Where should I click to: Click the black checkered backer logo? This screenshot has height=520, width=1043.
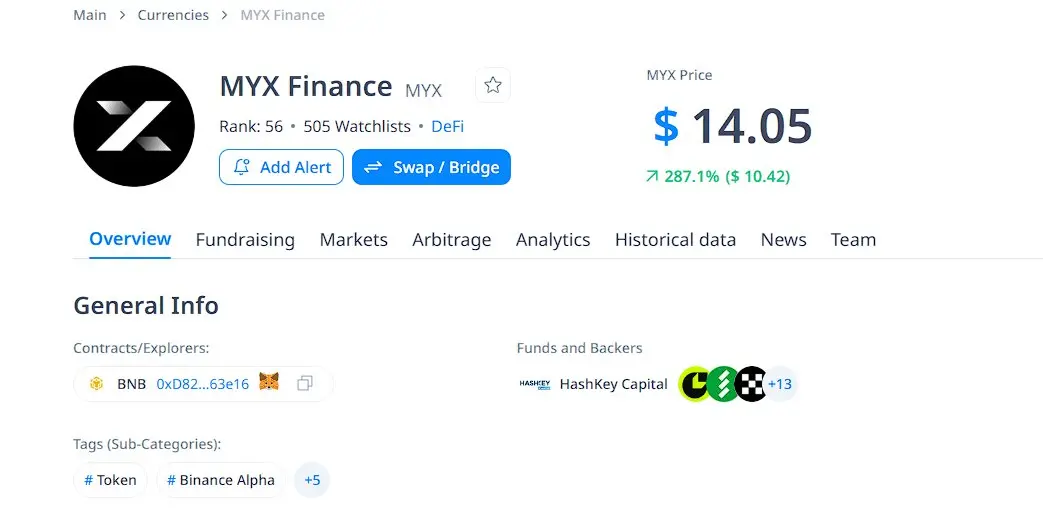[752, 384]
